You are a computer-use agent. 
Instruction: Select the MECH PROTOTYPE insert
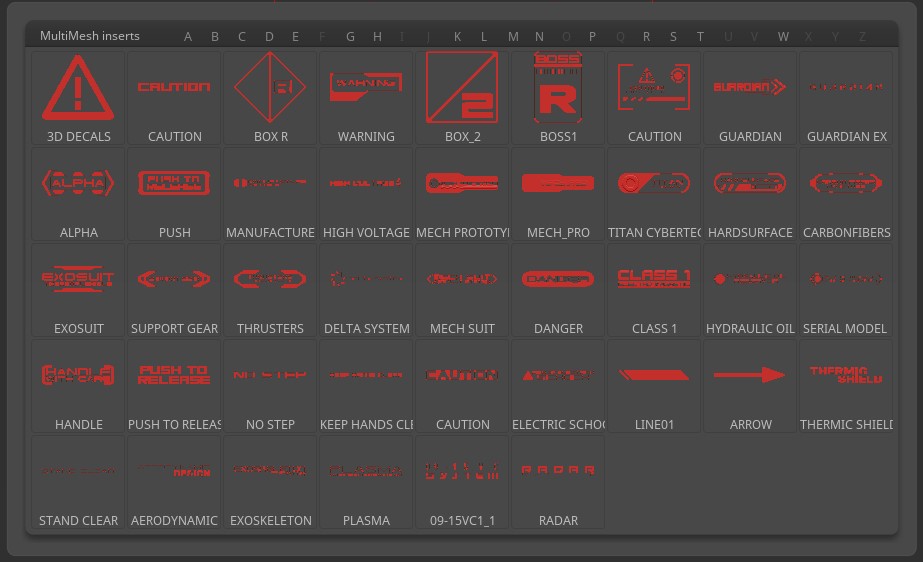coord(462,194)
